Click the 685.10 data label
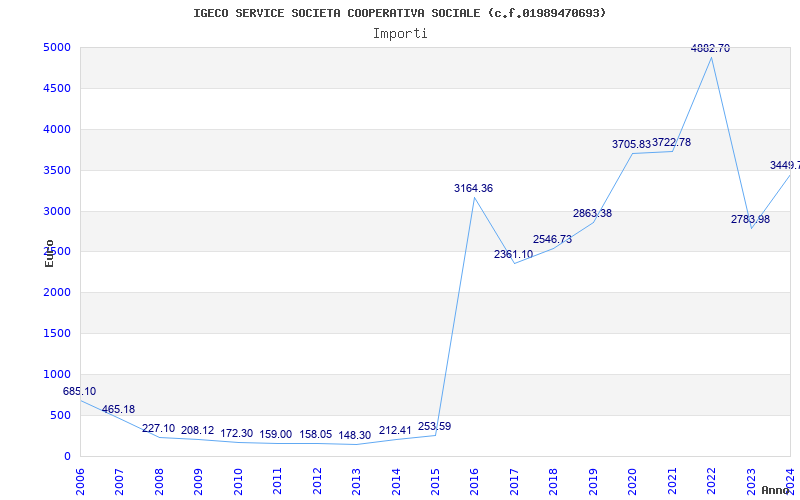This screenshot has height=500, width=800. tap(79, 391)
